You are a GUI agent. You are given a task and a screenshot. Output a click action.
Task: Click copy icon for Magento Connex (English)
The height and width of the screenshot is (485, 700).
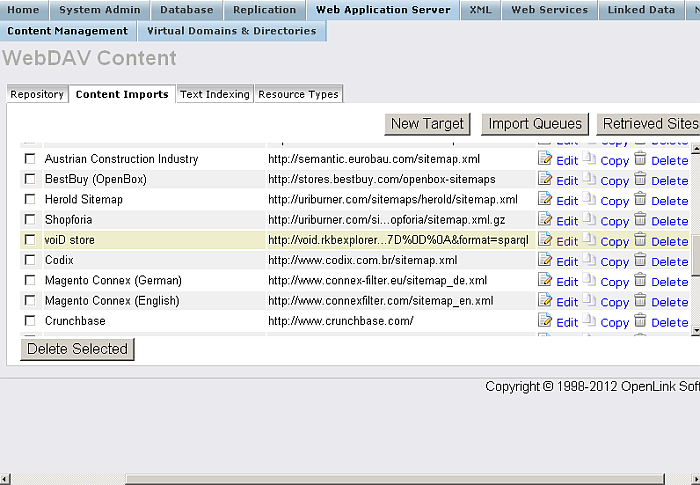pos(589,300)
